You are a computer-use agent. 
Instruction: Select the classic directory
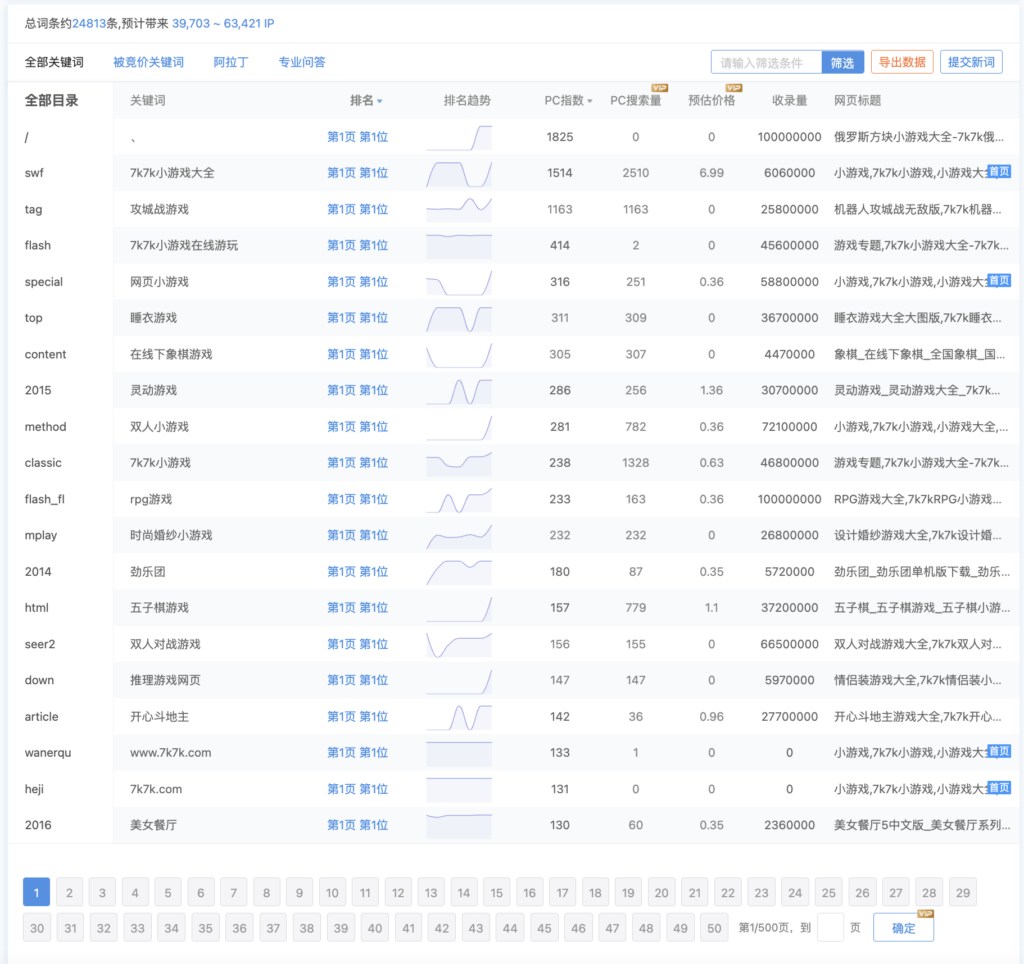point(43,463)
